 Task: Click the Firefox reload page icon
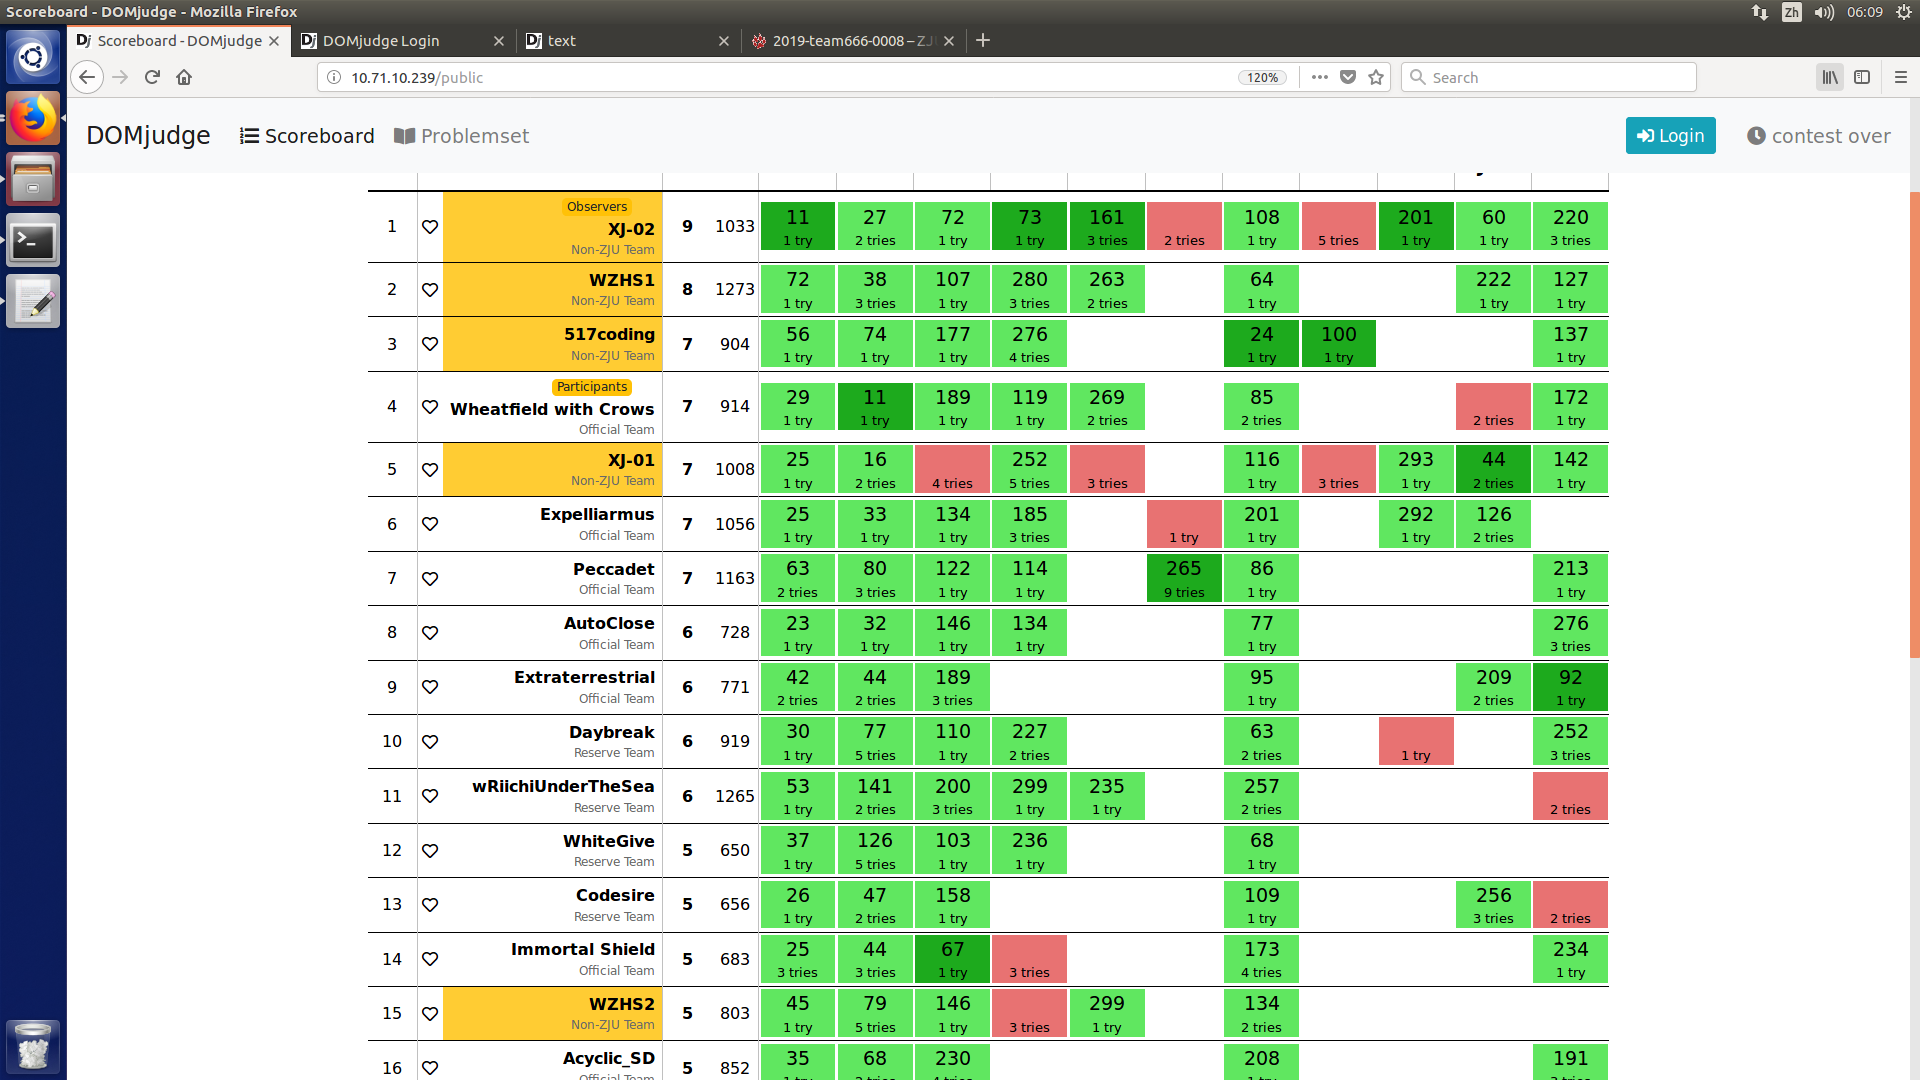[152, 77]
